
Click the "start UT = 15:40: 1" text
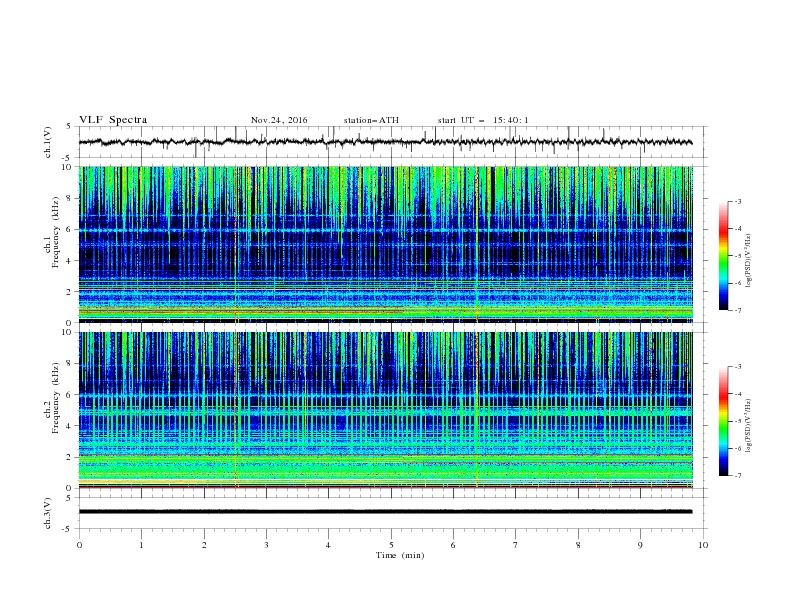click(483, 120)
